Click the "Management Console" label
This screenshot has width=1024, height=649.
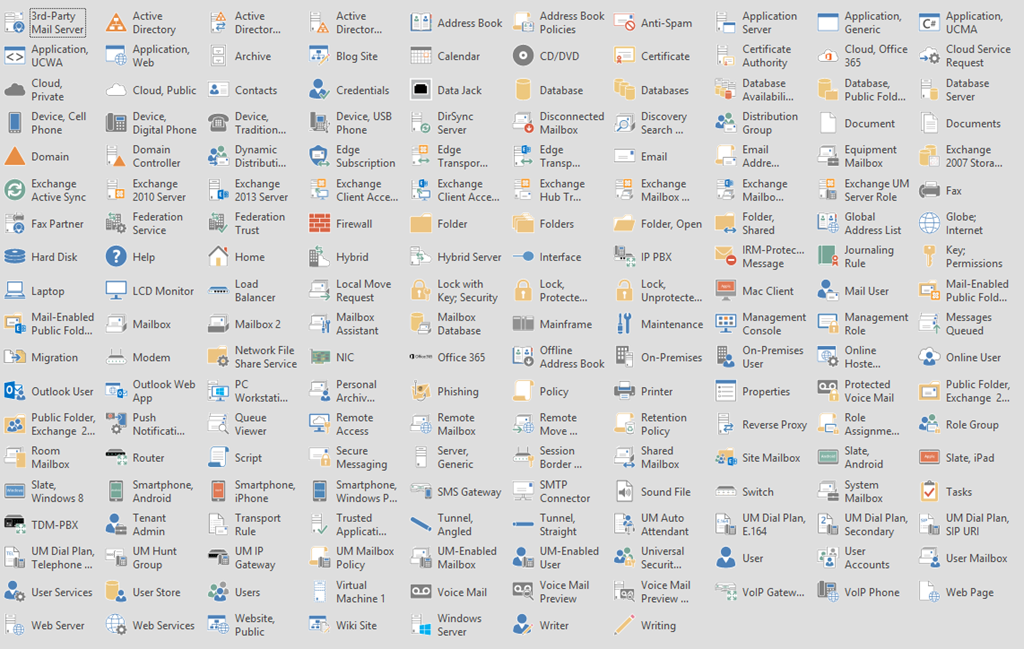coord(774,324)
